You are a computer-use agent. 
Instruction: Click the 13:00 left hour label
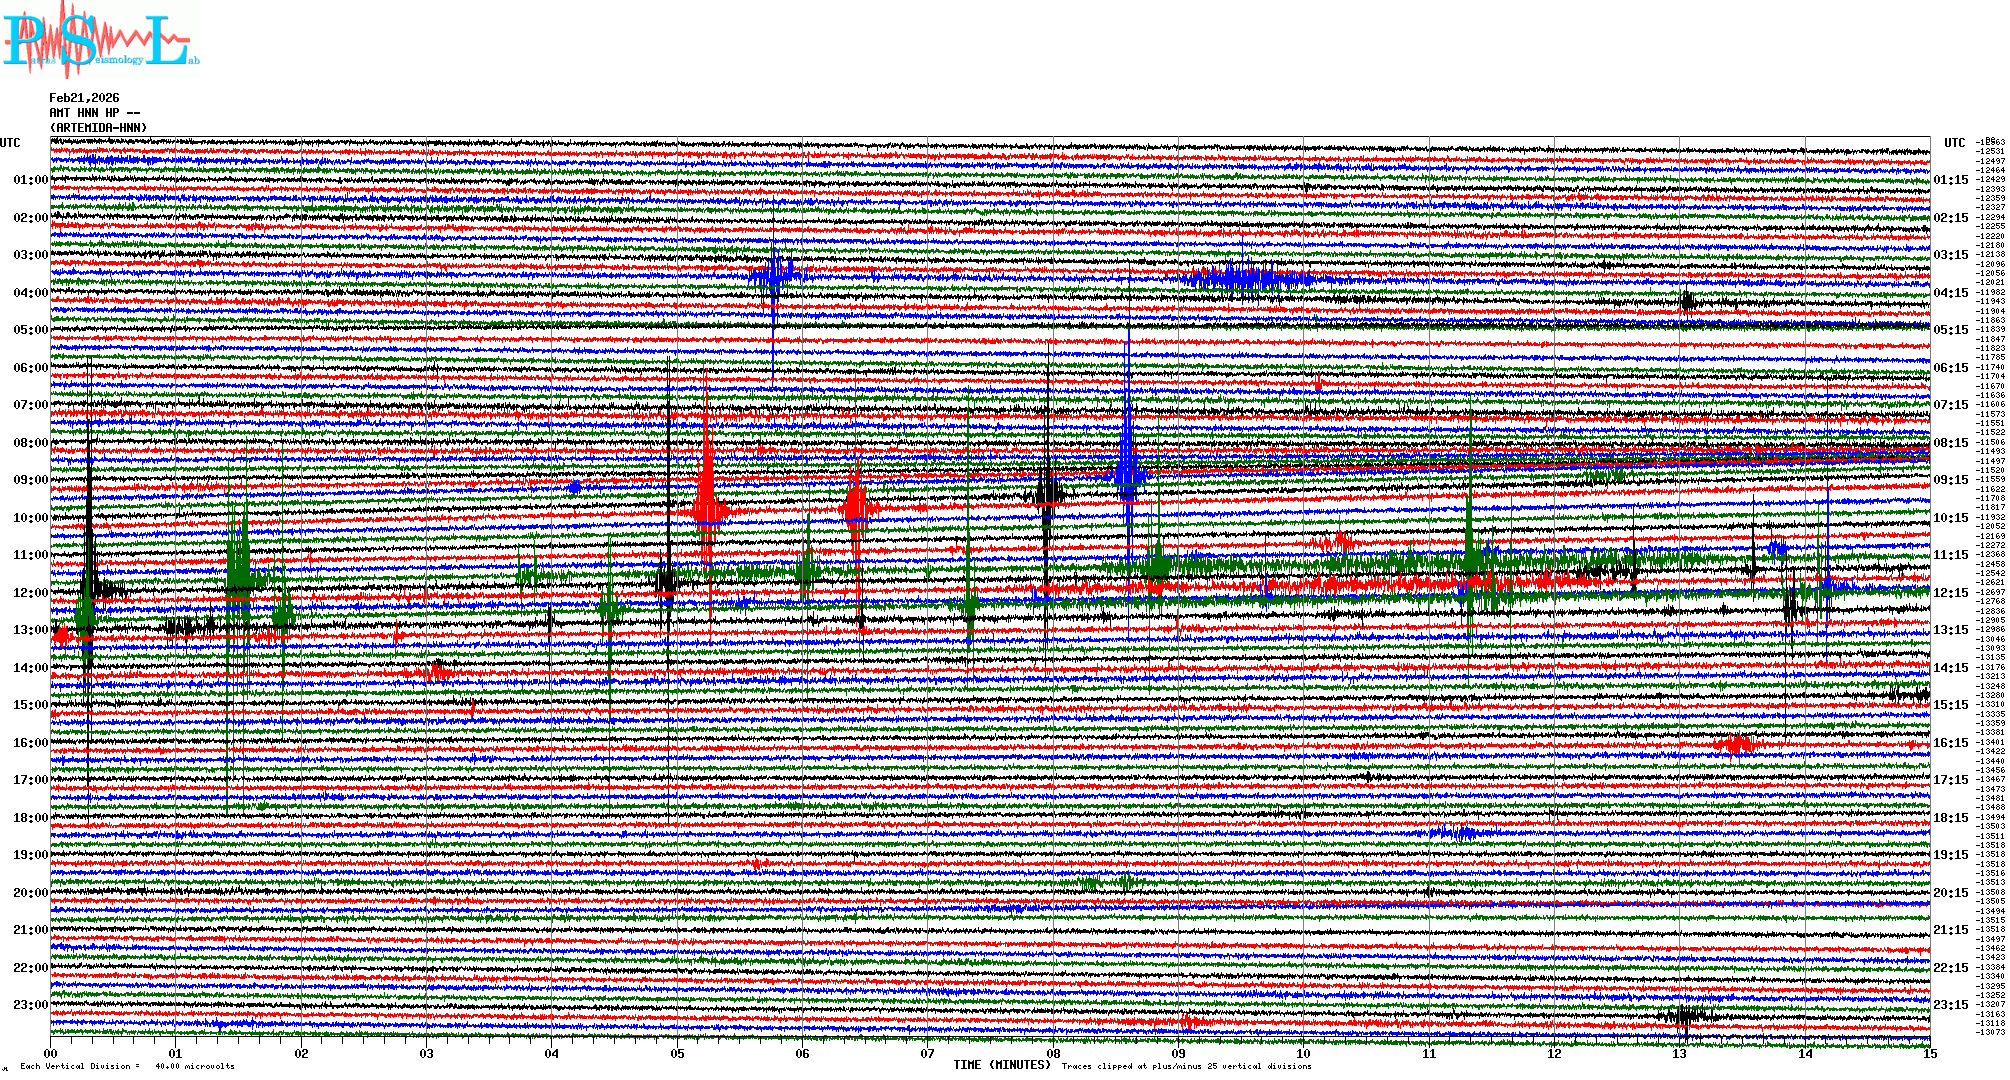(30, 630)
